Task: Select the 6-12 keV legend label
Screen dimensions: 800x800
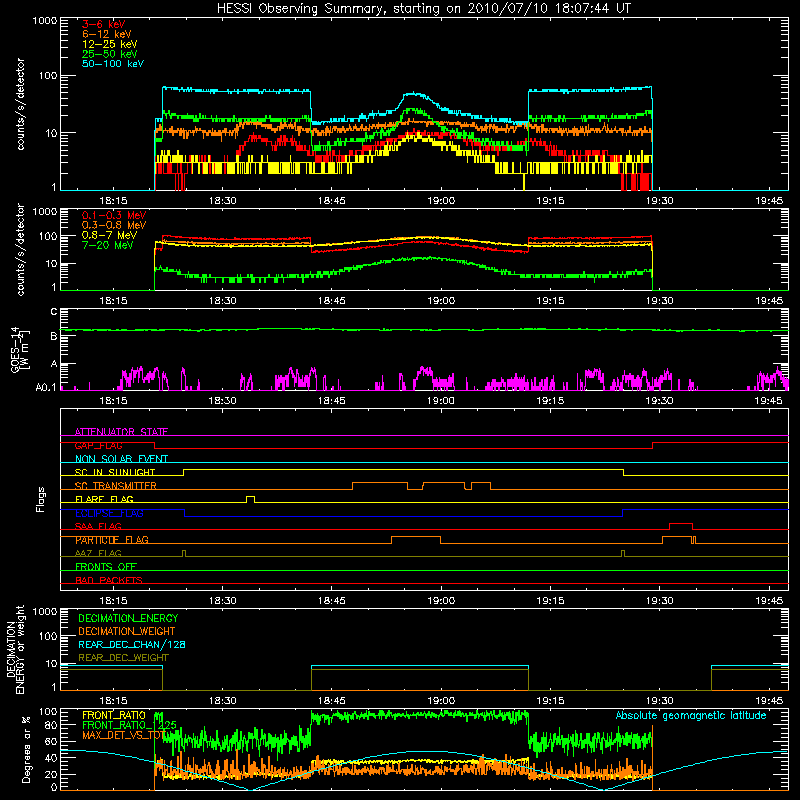Action: pos(107,34)
